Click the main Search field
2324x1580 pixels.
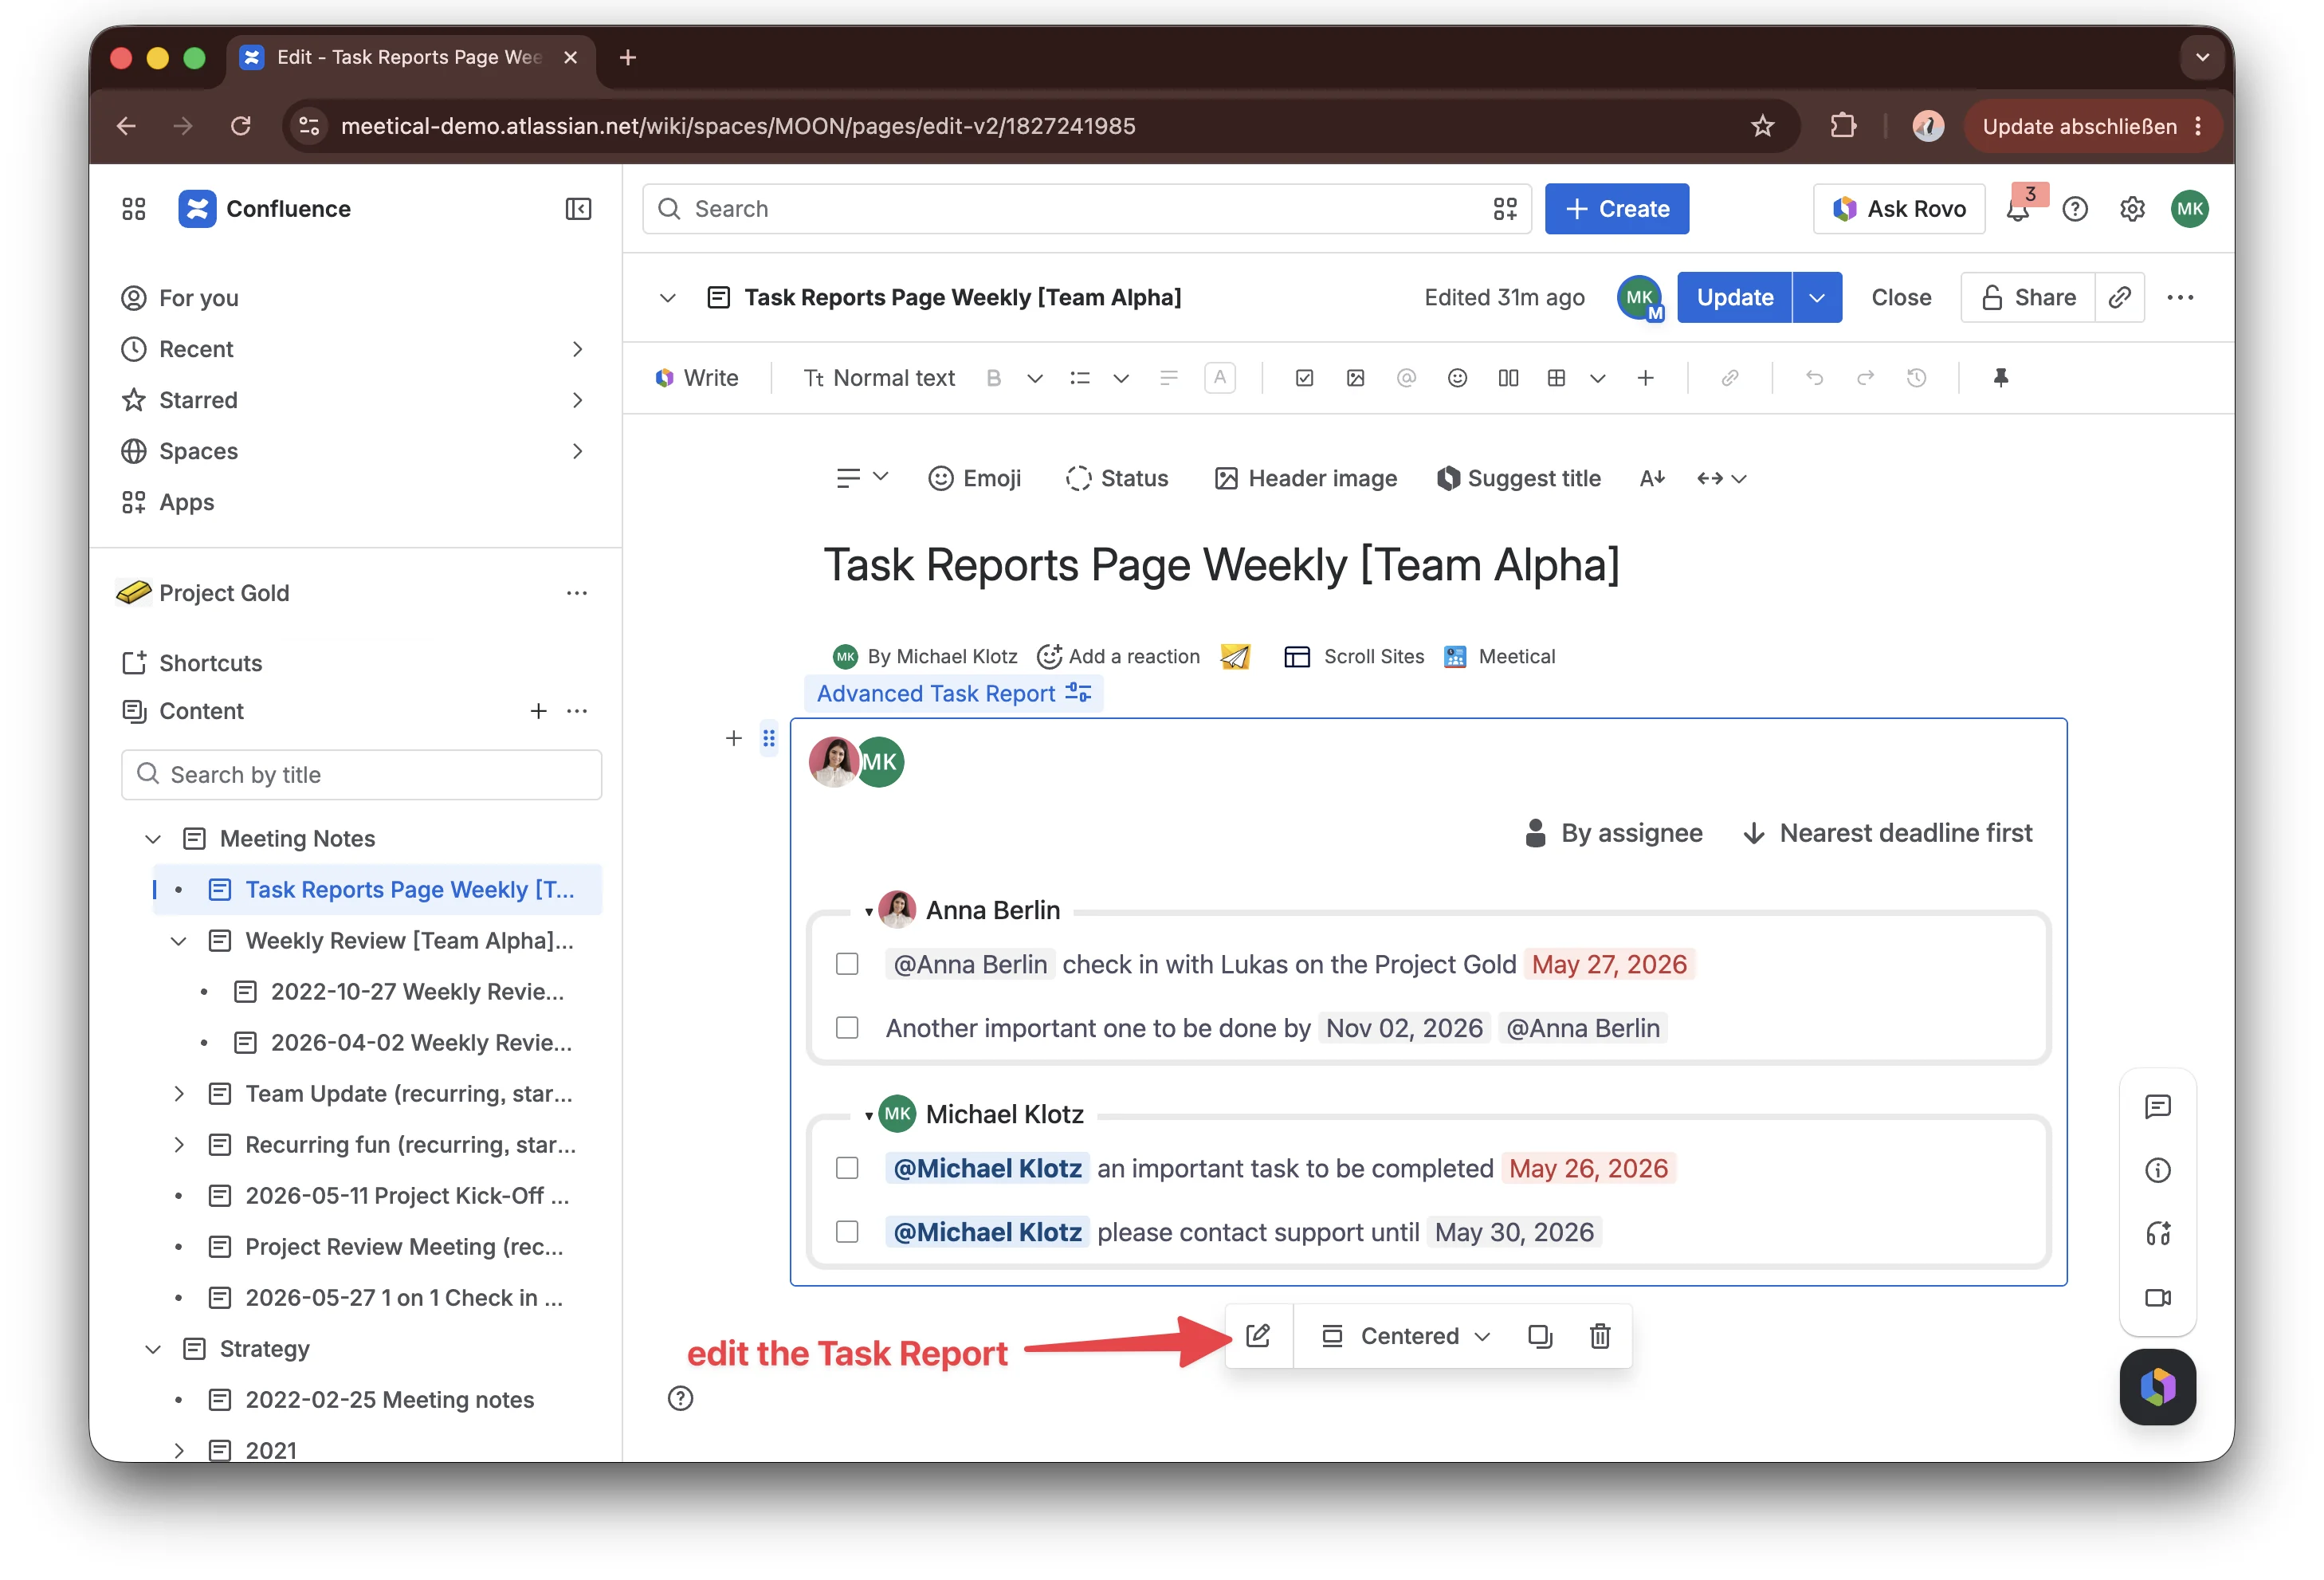(x=1086, y=209)
